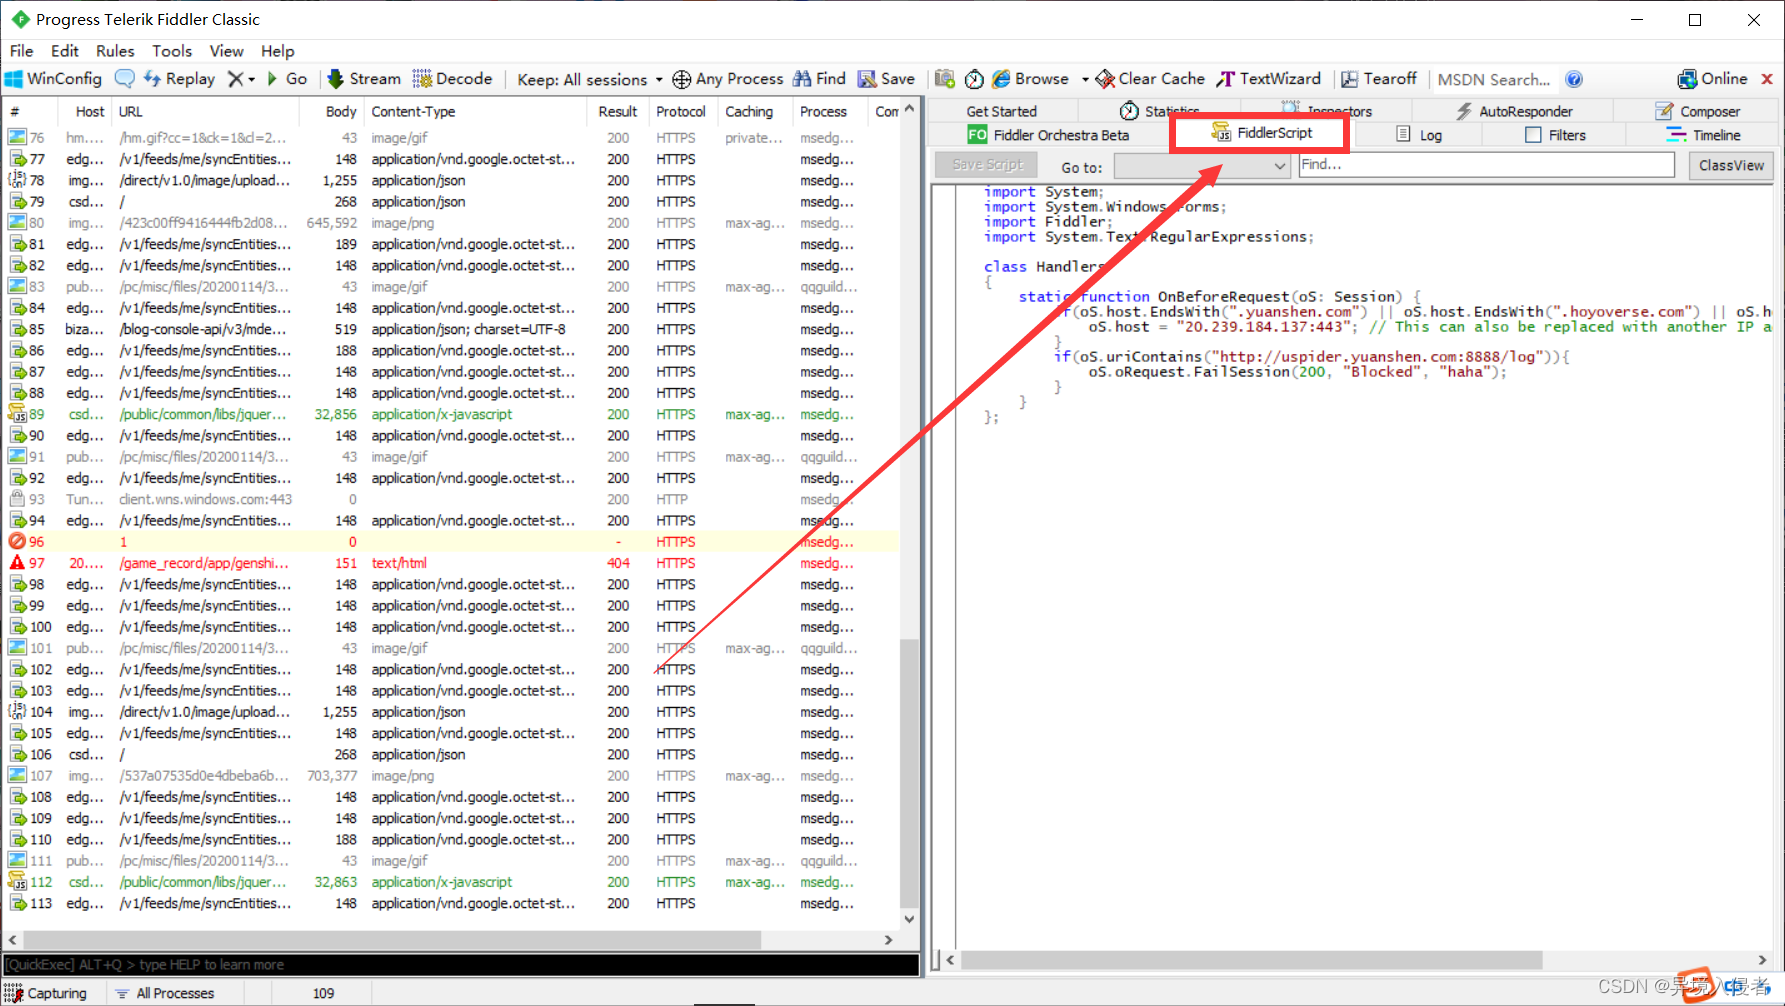Screen dimensions: 1785x1006
Task: Switch to the AutoResponder tab
Action: 1514,111
